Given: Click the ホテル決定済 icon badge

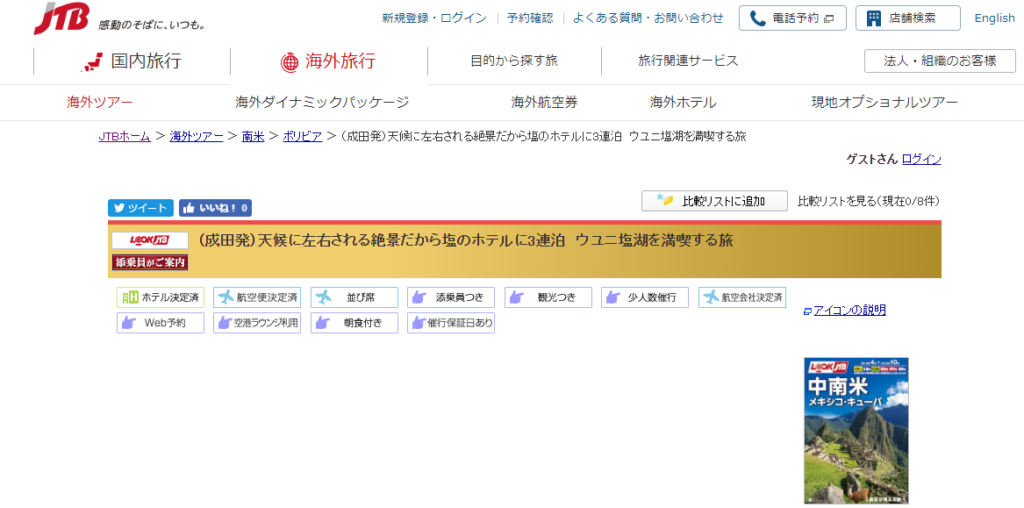Looking at the screenshot, I should click(x=160, y=297).
